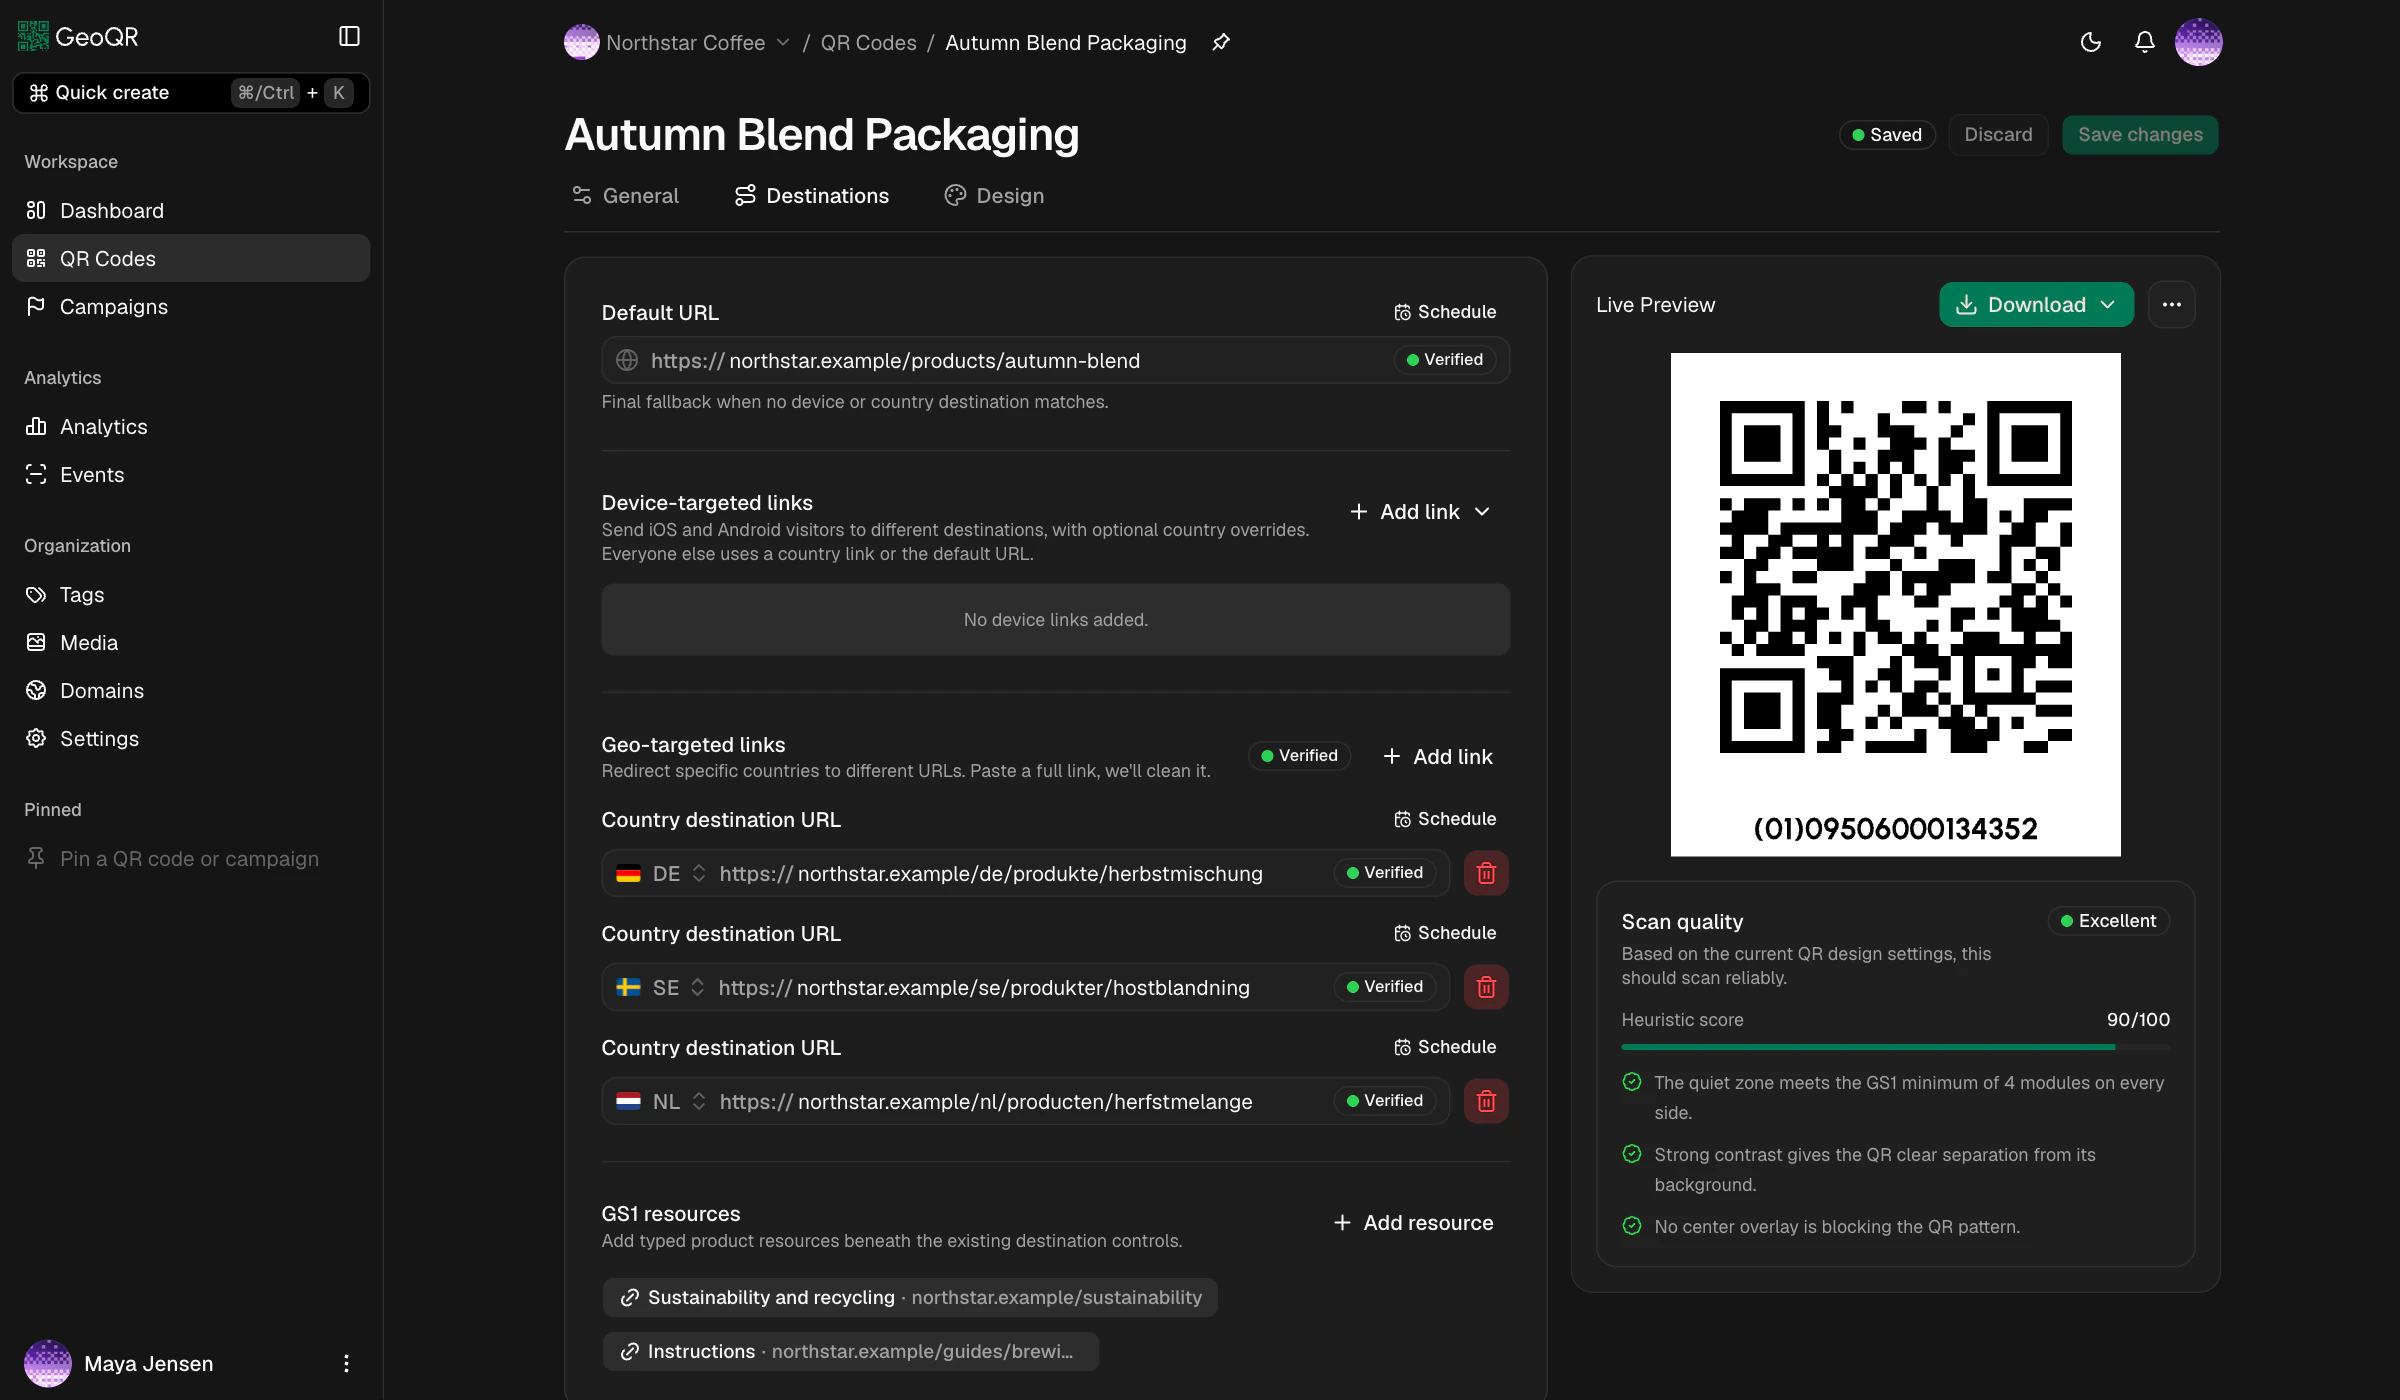Delete the DE country destination
This screenshot has height=1400, width=2400.
1486,873
